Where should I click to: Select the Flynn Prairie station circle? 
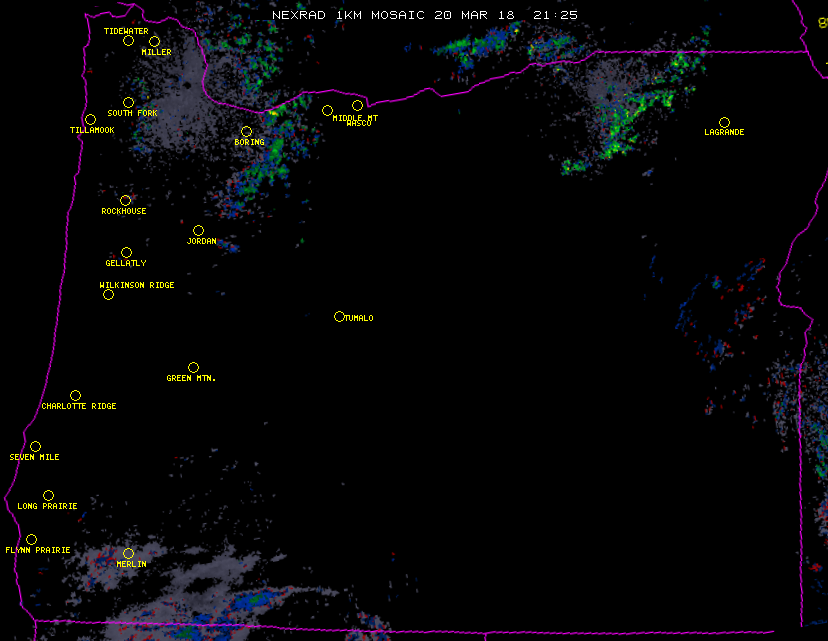point(31,540)
